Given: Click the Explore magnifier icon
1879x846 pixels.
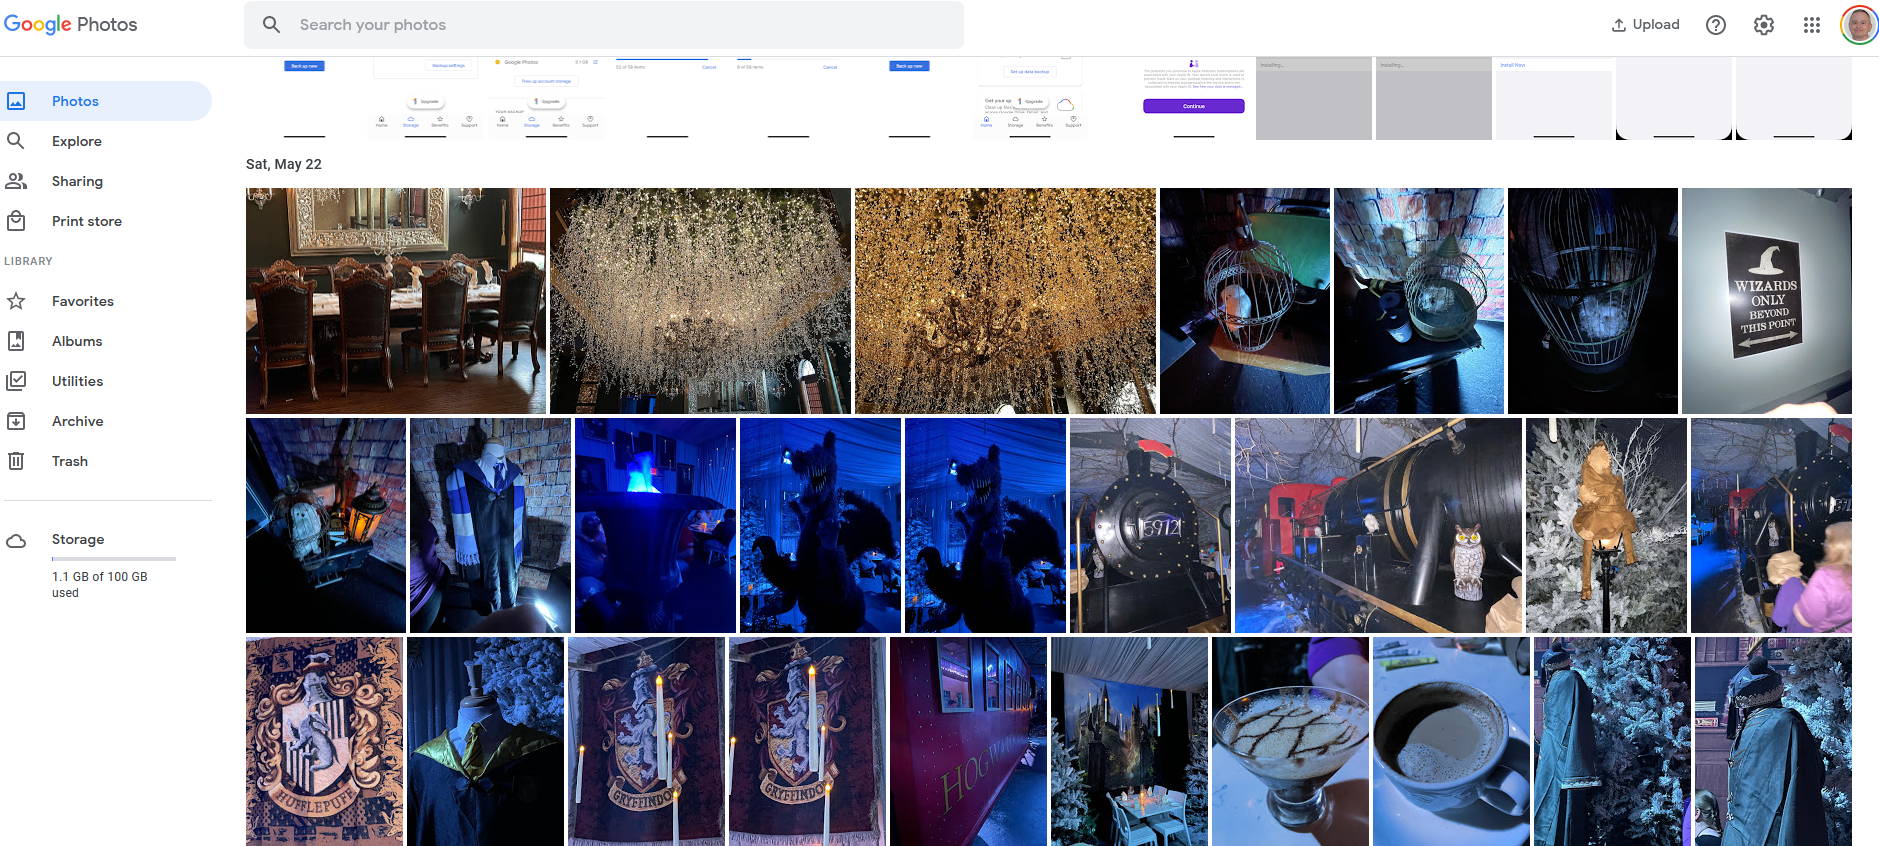Looking at the screenshot, I should pos(16,141).
